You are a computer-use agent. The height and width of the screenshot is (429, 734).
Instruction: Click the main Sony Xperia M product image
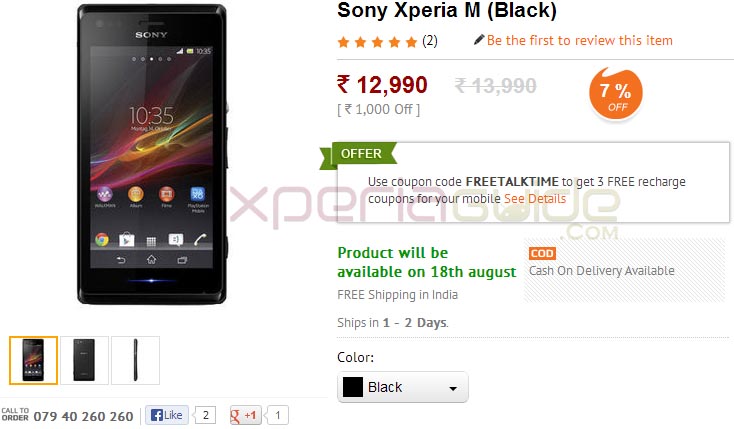click(152, 154)
